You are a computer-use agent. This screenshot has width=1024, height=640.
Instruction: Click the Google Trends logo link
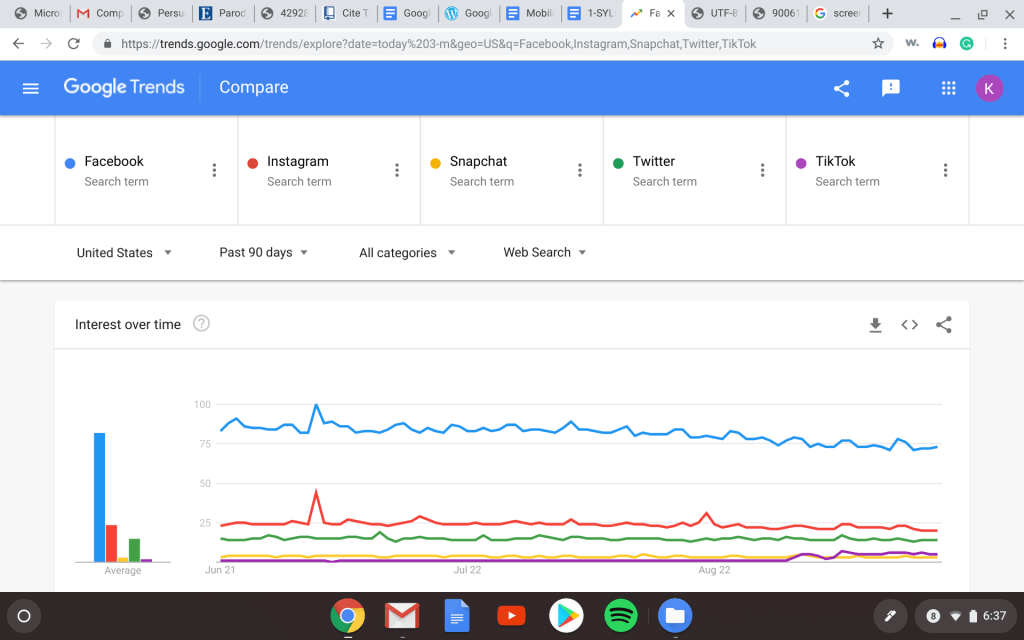pos(124,88)
